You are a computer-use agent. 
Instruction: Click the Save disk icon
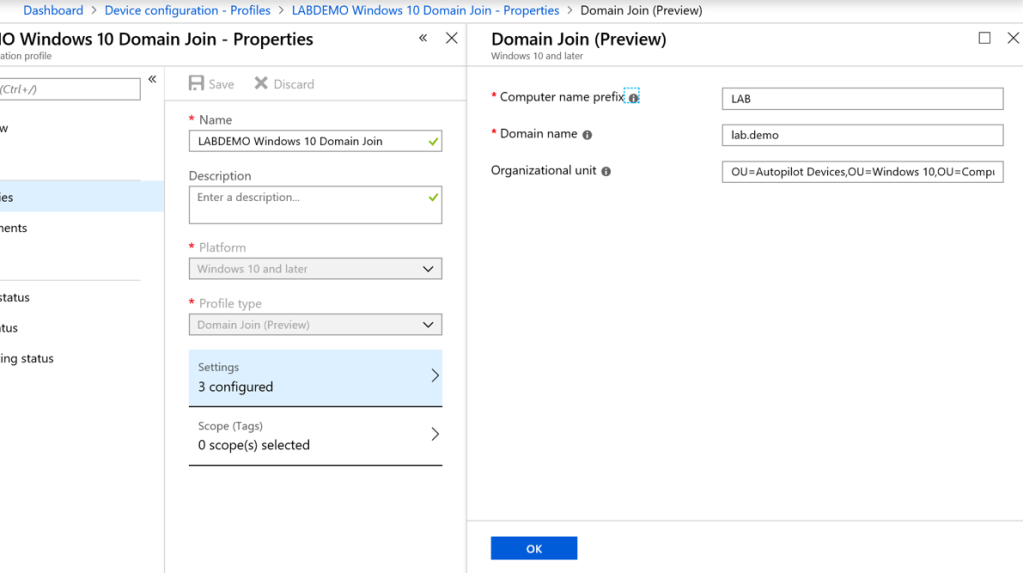[197, 84]
